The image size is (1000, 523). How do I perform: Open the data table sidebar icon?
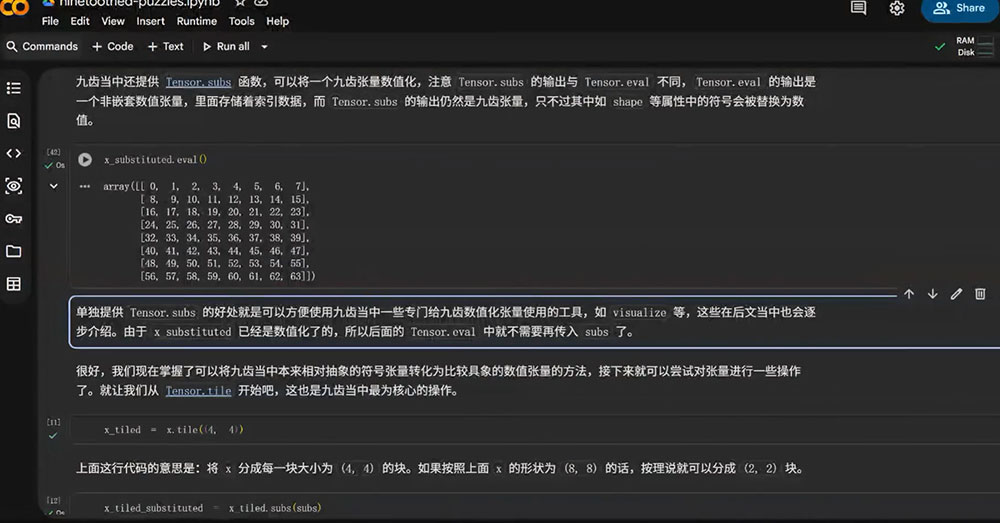coord(13,284)
